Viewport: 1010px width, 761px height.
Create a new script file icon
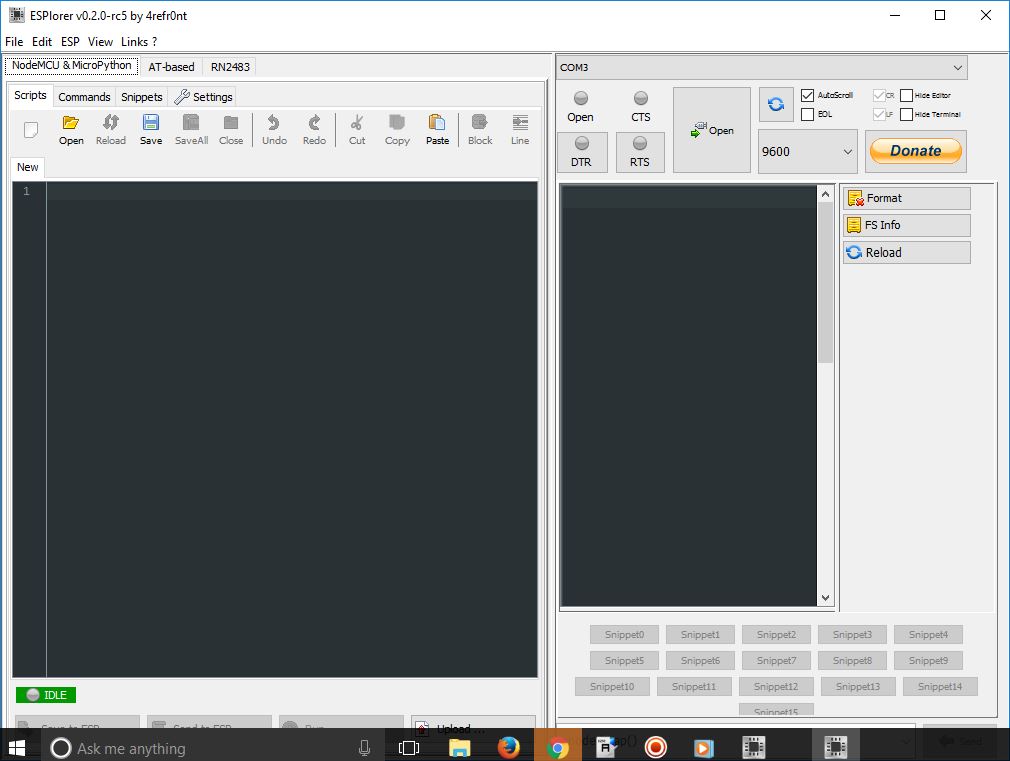click(31, 130)
